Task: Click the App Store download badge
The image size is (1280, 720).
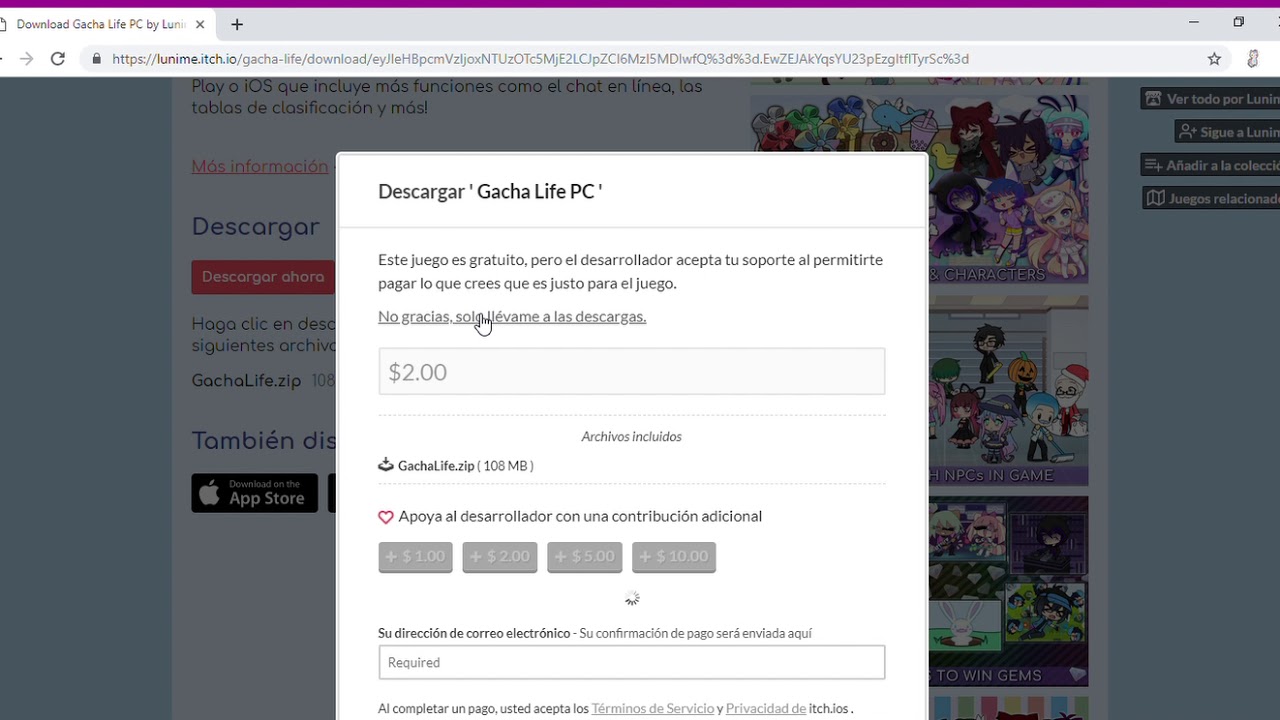Action: [x=254, y=493]
